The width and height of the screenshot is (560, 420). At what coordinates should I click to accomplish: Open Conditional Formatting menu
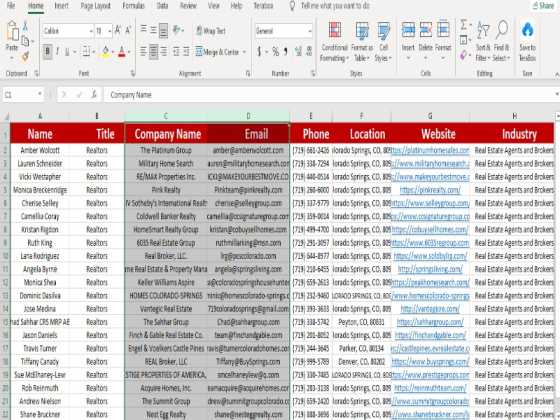pyautogui.click(x=334, y=42)
